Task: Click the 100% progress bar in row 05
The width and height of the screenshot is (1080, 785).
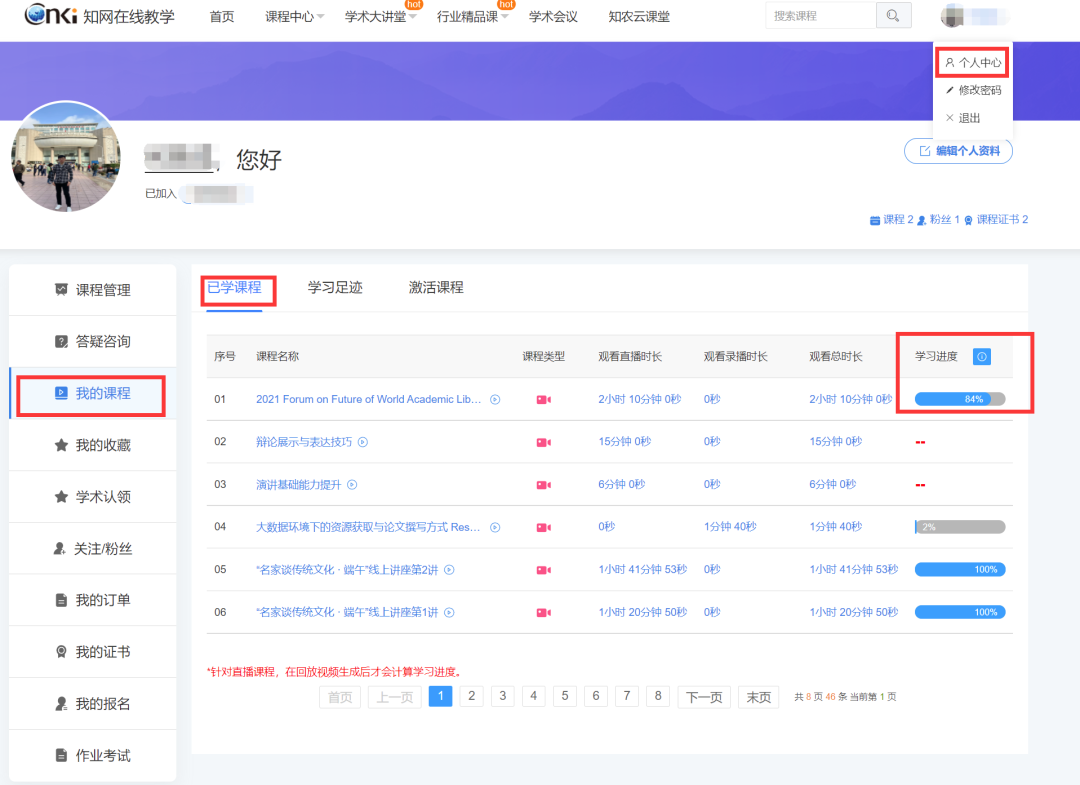Action: [959, 569]
